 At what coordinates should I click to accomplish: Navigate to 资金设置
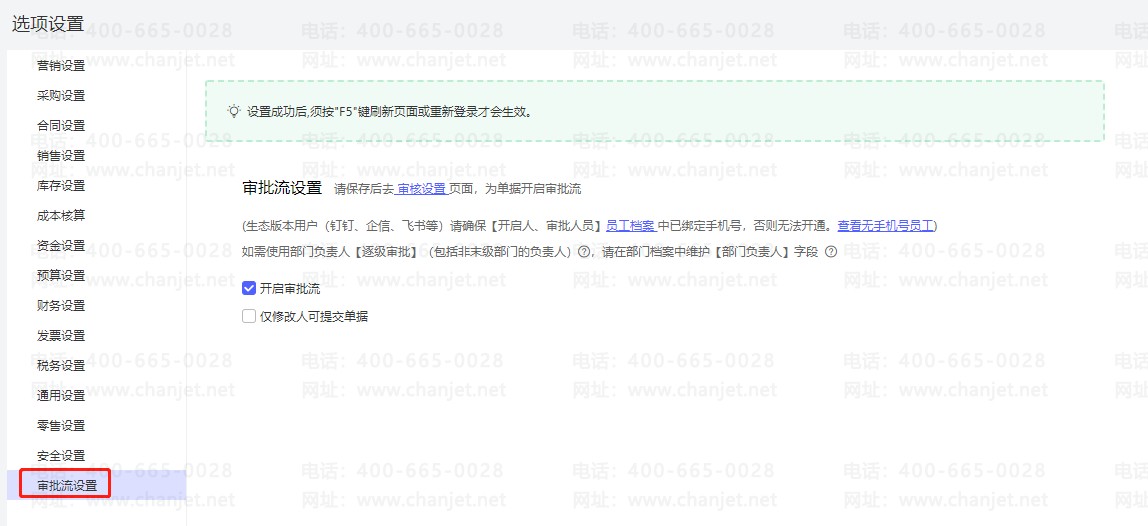tap(61, 246)
